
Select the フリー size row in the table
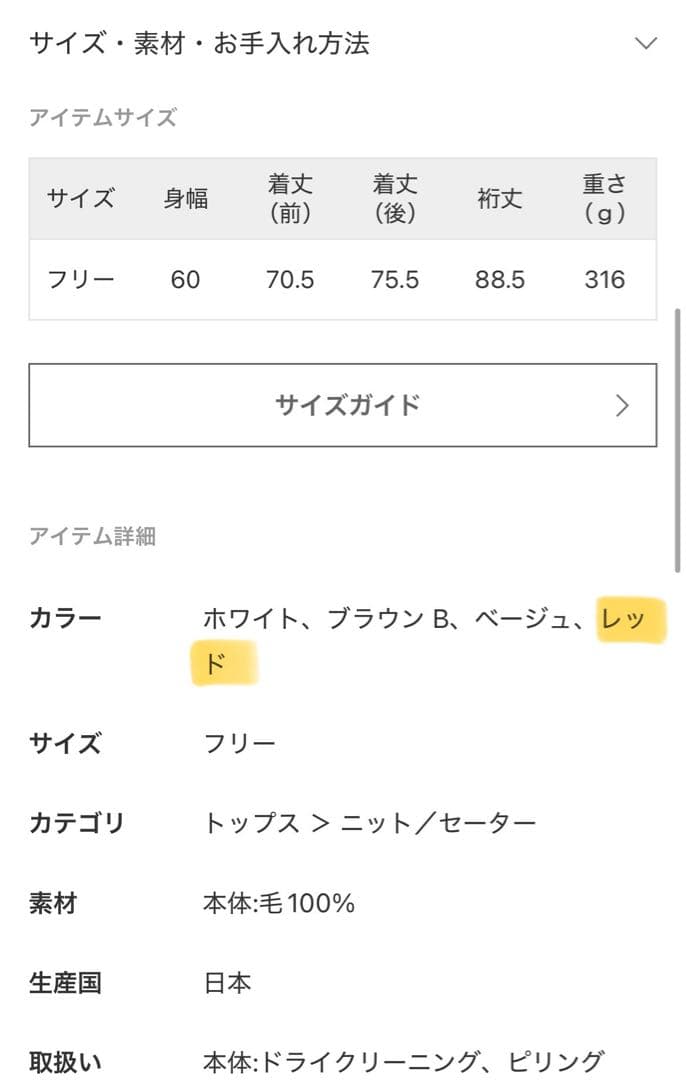[79, 280]
